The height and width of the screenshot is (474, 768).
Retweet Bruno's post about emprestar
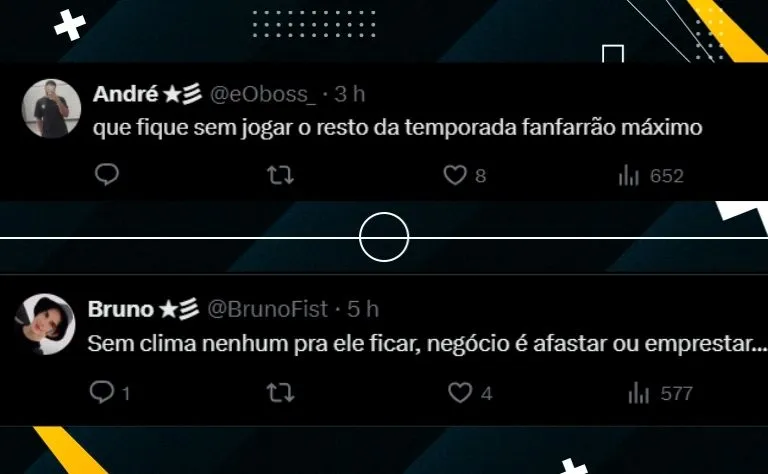point(281,393)
